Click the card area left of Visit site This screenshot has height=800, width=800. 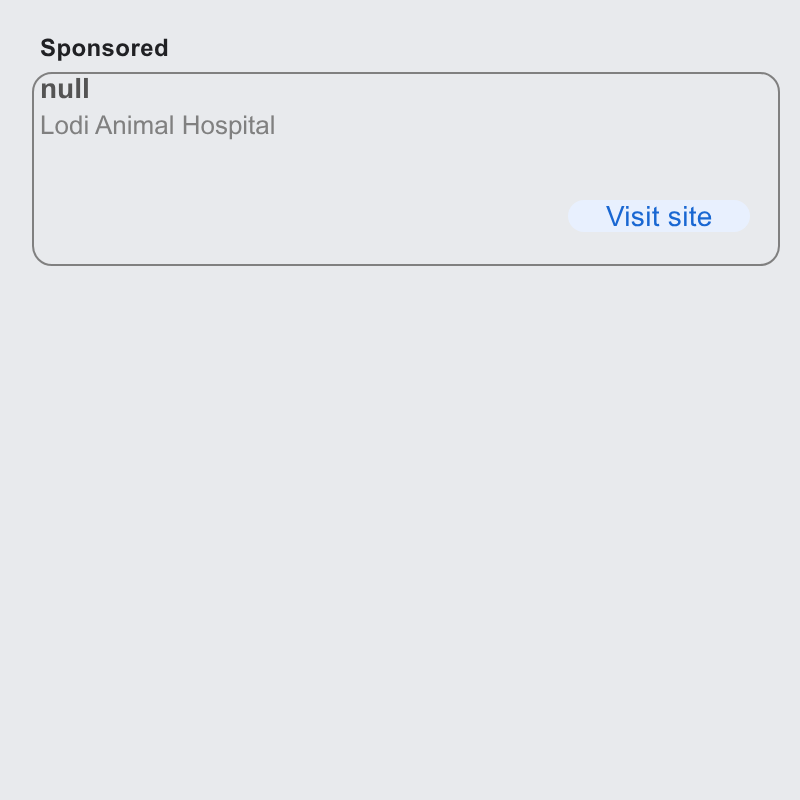301,216
